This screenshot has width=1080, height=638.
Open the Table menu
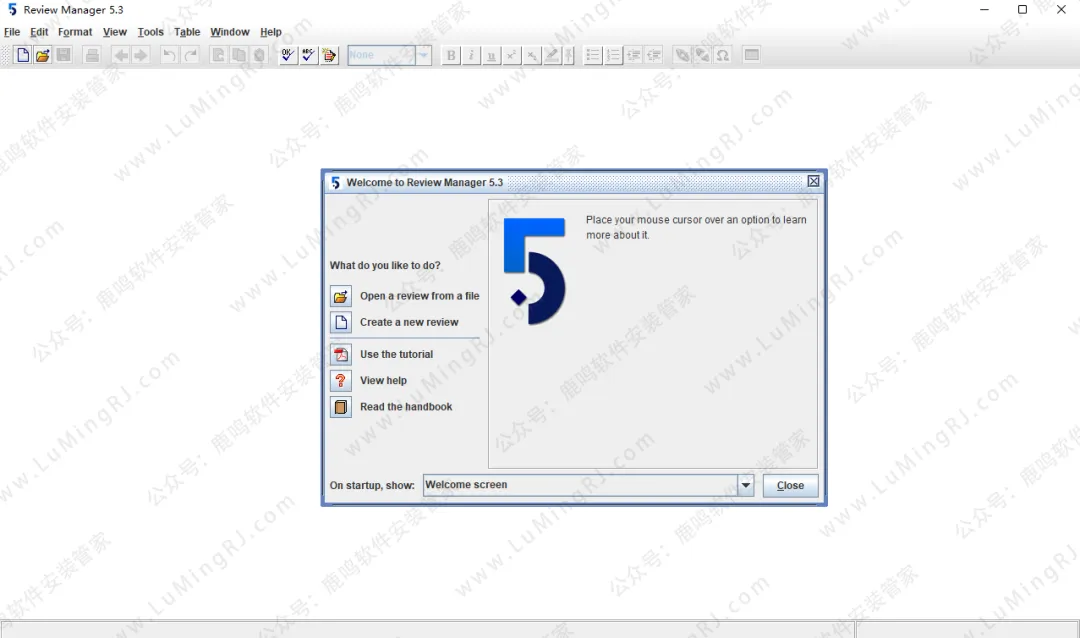(187, 32)
